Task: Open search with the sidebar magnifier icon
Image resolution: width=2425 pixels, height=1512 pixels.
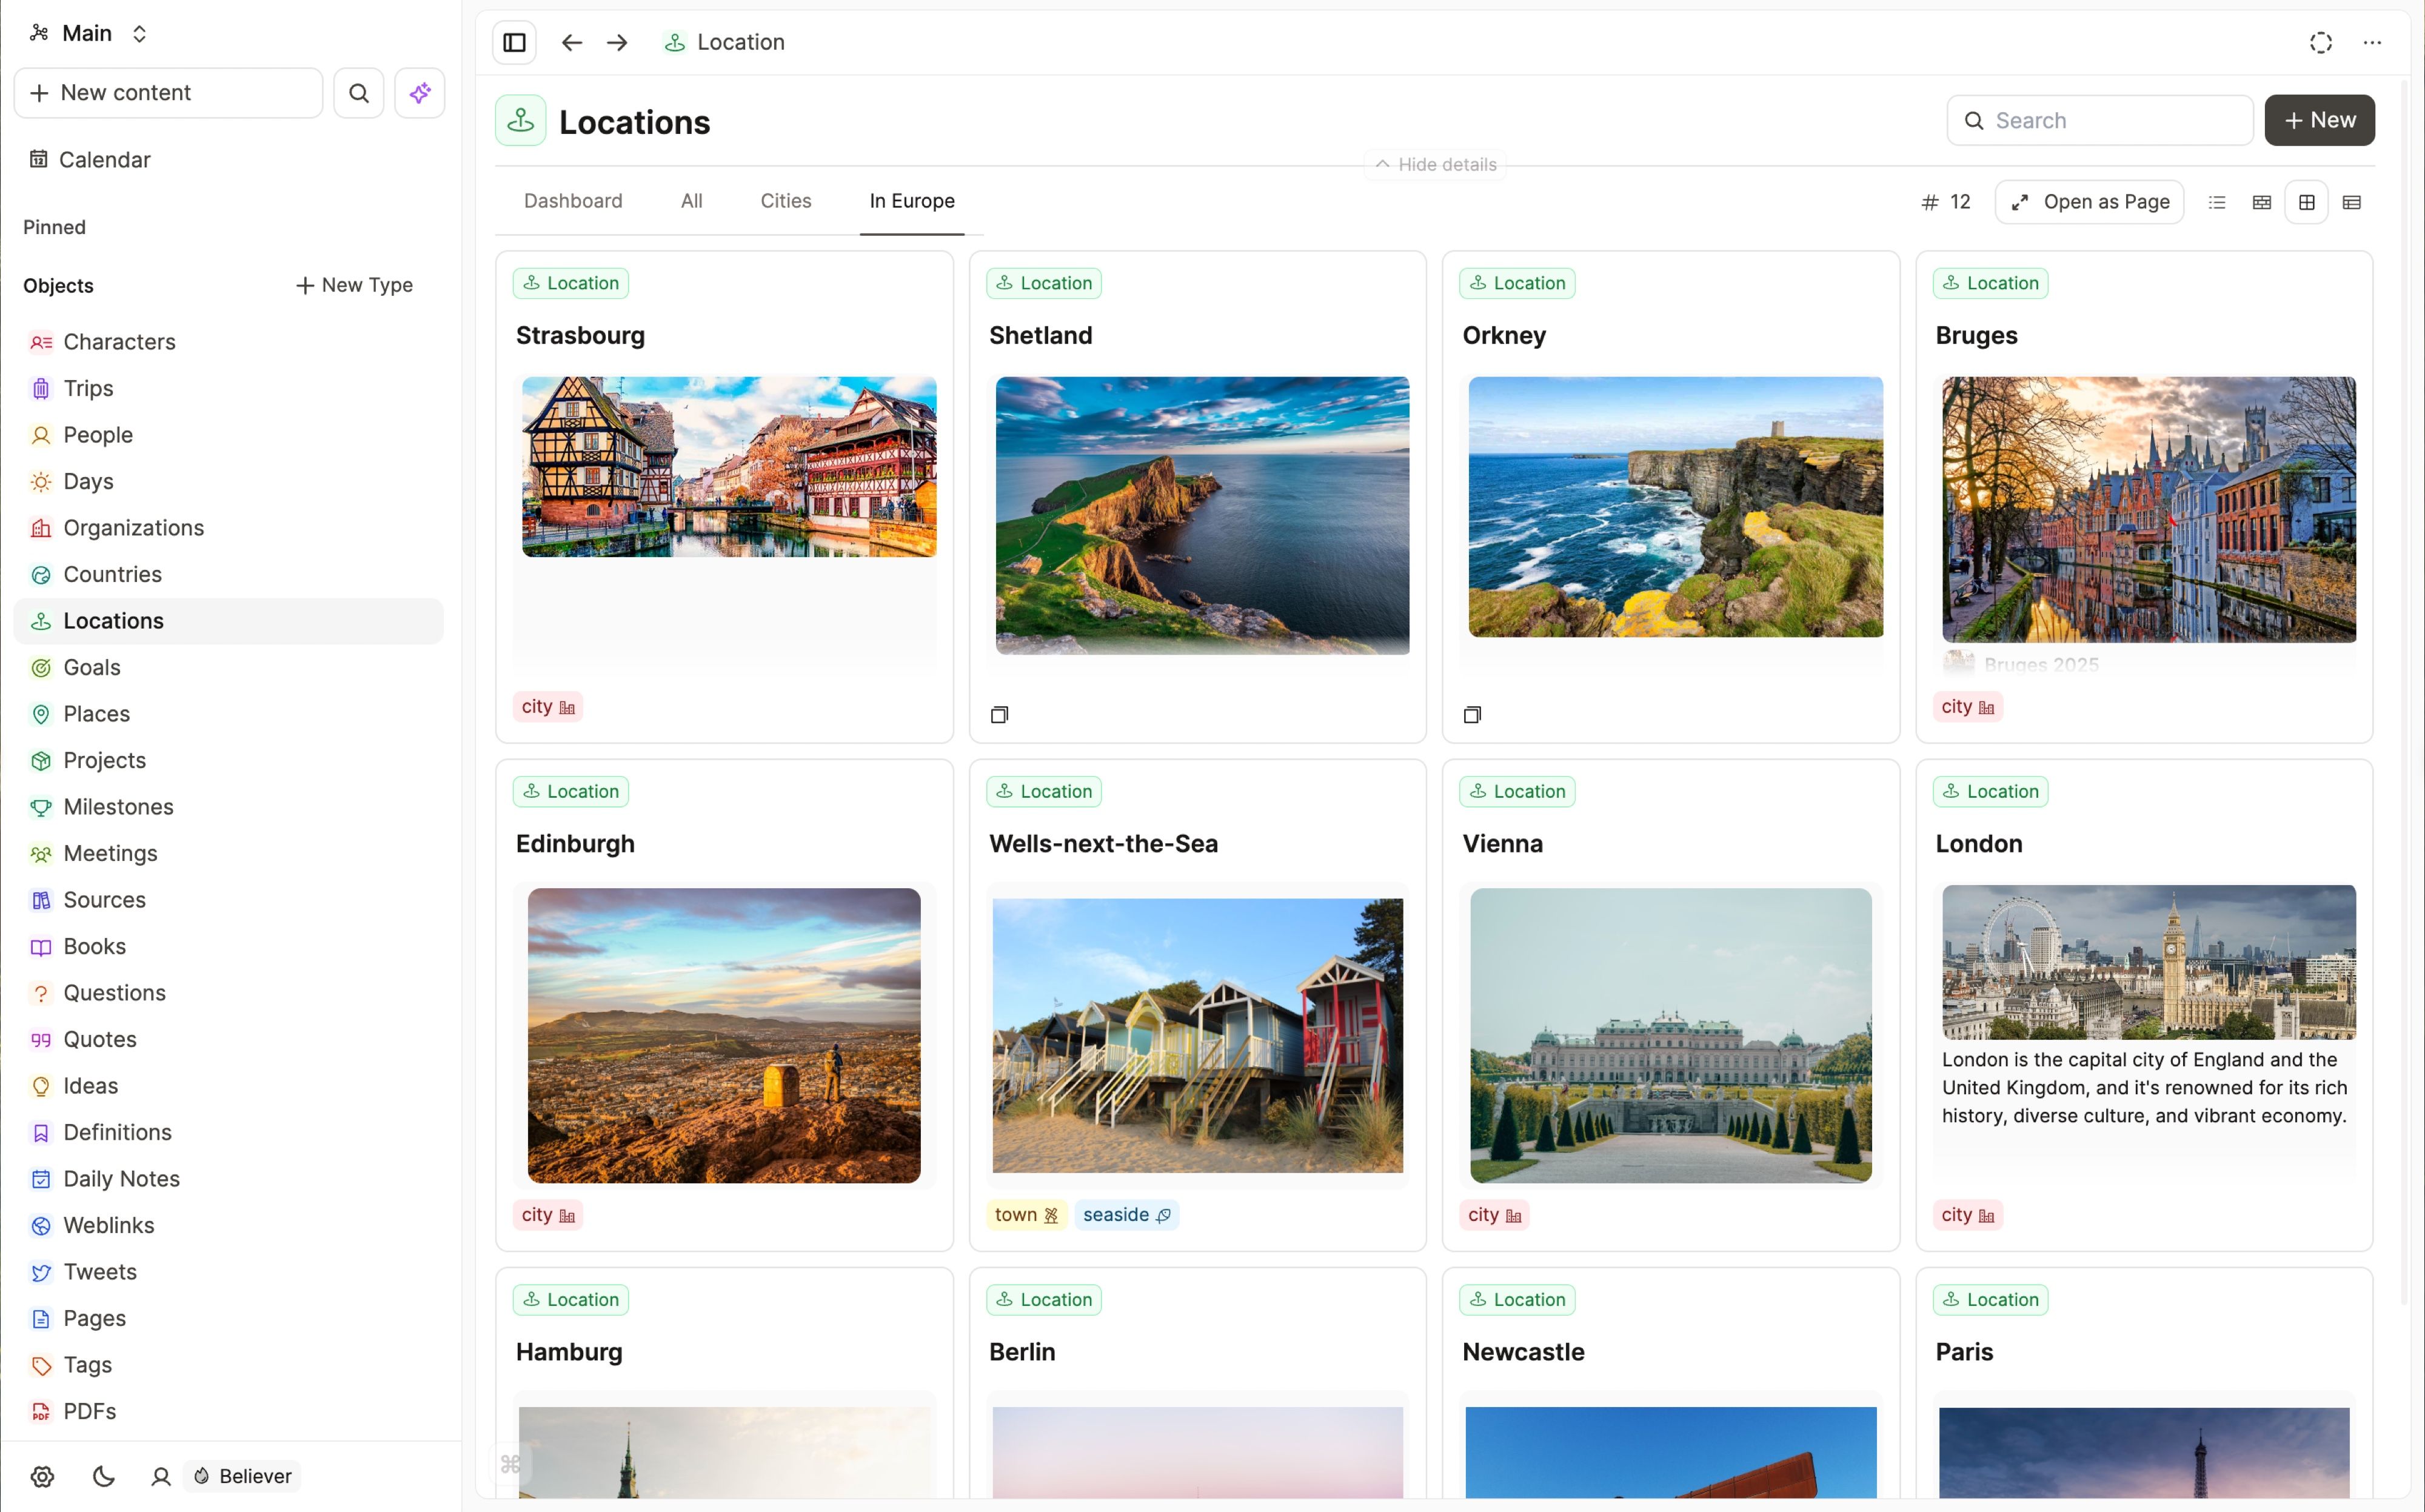Action: 358,92
